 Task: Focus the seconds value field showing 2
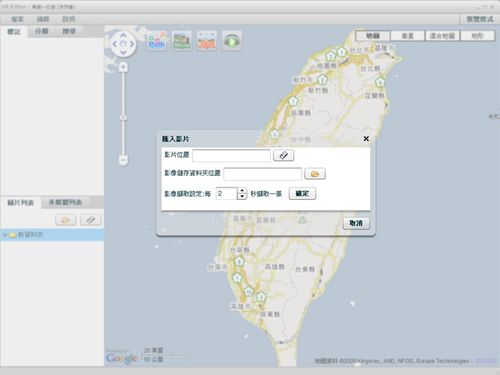(x=227, y=194)
